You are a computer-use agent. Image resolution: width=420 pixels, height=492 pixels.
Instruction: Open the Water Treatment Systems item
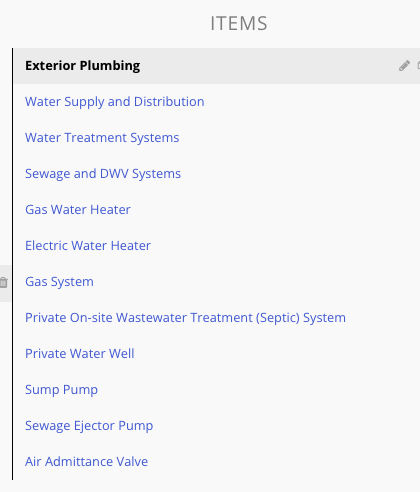click(x=102, y=138)
